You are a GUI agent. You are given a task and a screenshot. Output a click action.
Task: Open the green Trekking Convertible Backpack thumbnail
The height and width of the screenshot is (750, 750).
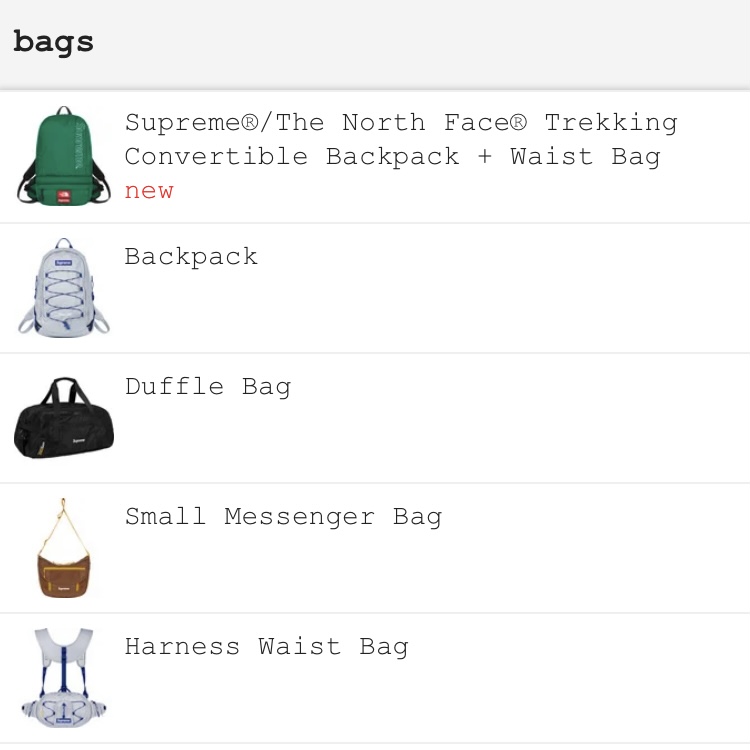point(64,157)
